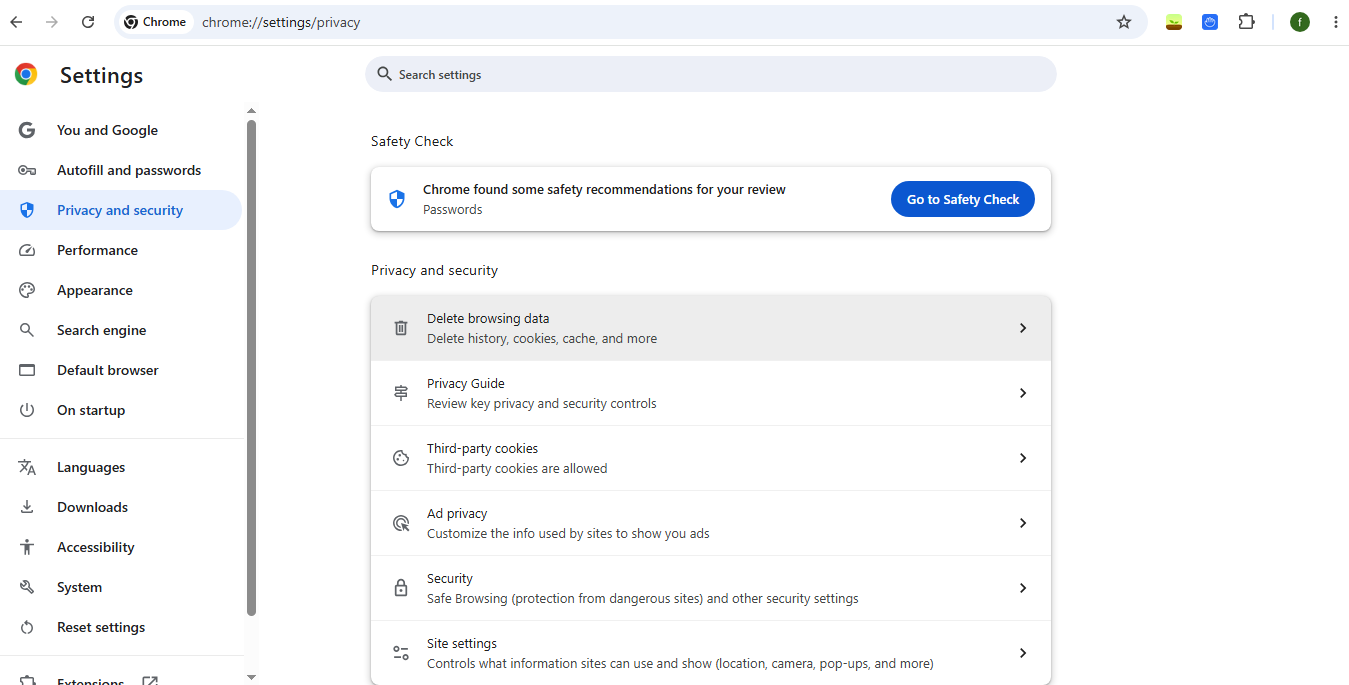Select Privacy and security in sidebar
Image resolution: width=1349 pixels, height=685 pixels.
(121, 210)
